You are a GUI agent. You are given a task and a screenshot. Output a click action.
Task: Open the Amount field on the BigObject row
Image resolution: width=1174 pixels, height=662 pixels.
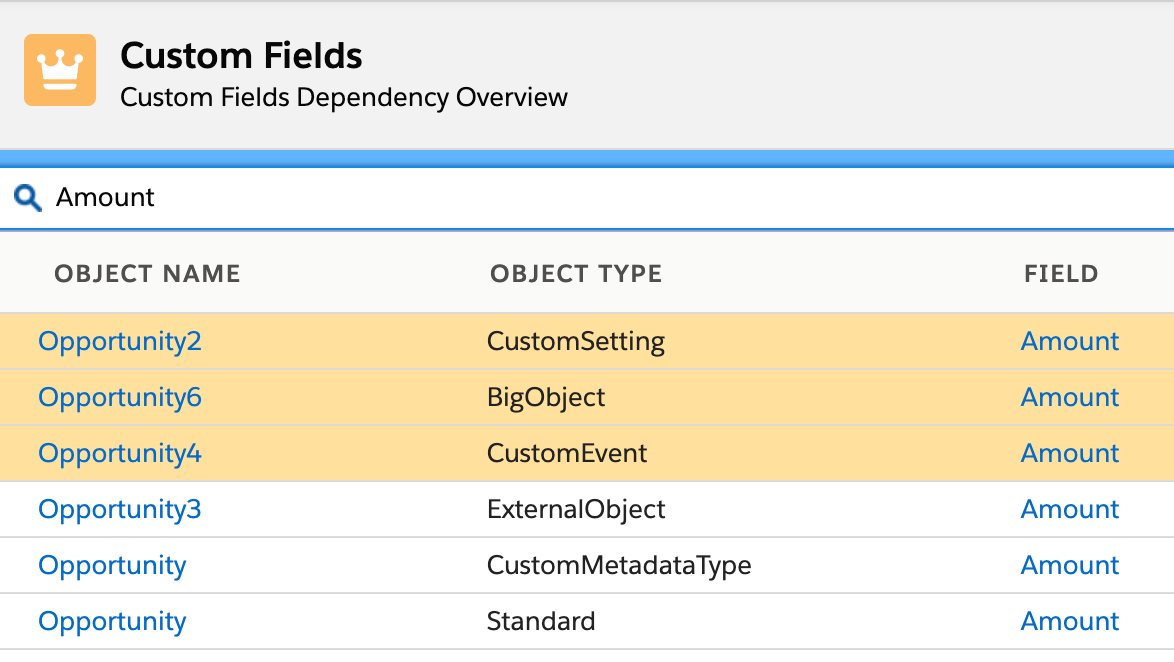[x=1069, y=397]
